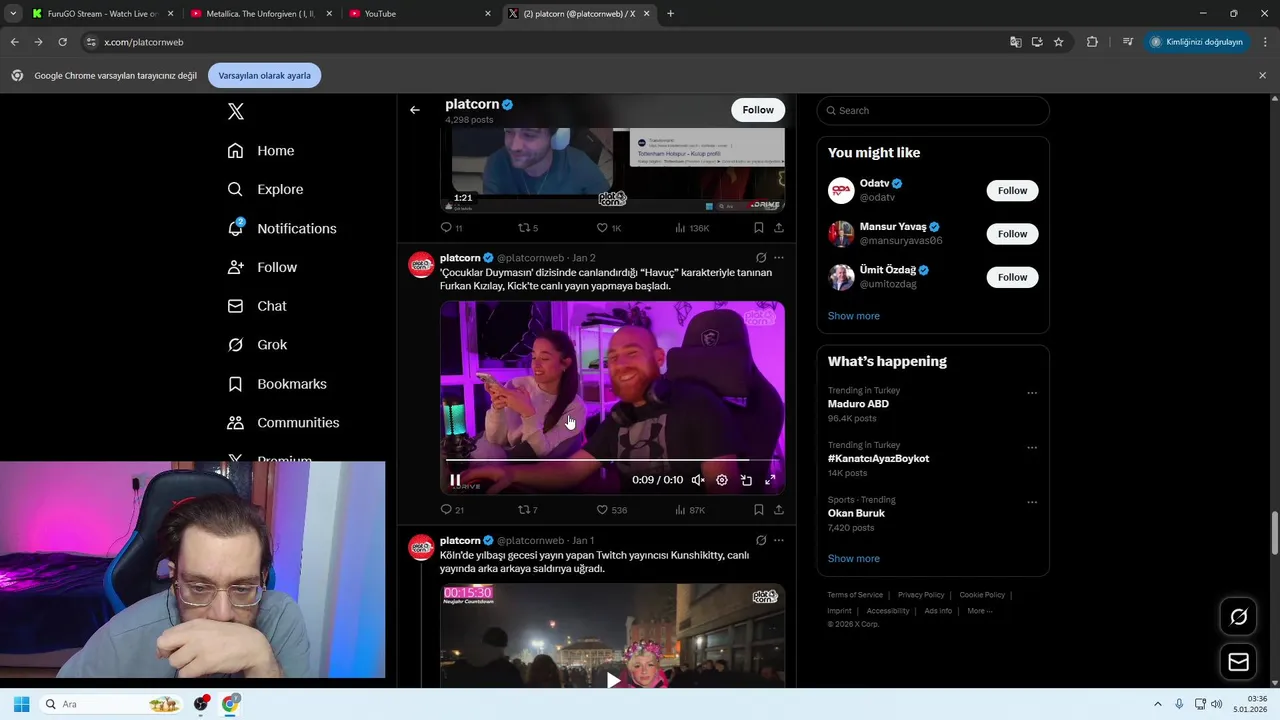Screen dimensions: 1280x720
Task: Like the Jan 2 post with 536 likes
Action: pyautogui.click(x=611, y=510)
